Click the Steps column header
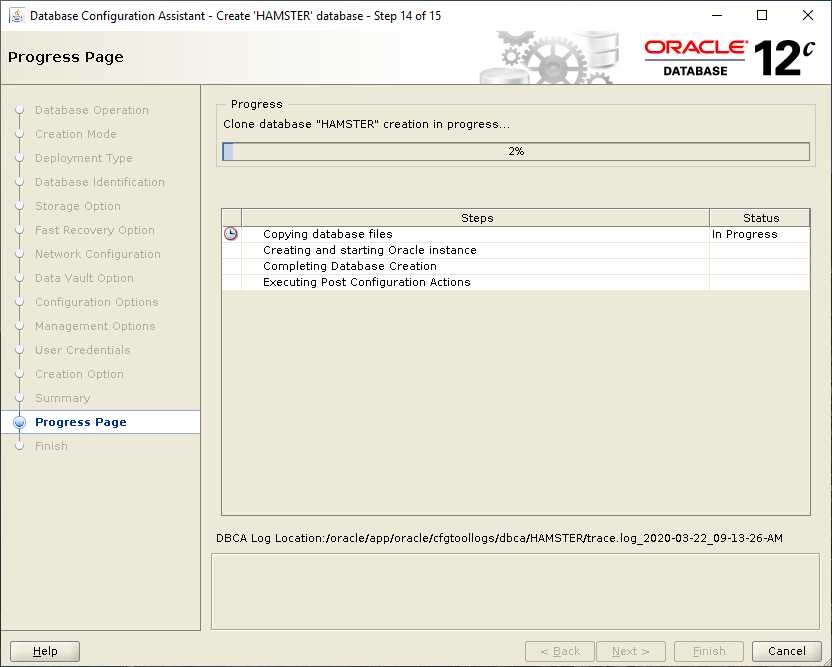 point(475,218)
